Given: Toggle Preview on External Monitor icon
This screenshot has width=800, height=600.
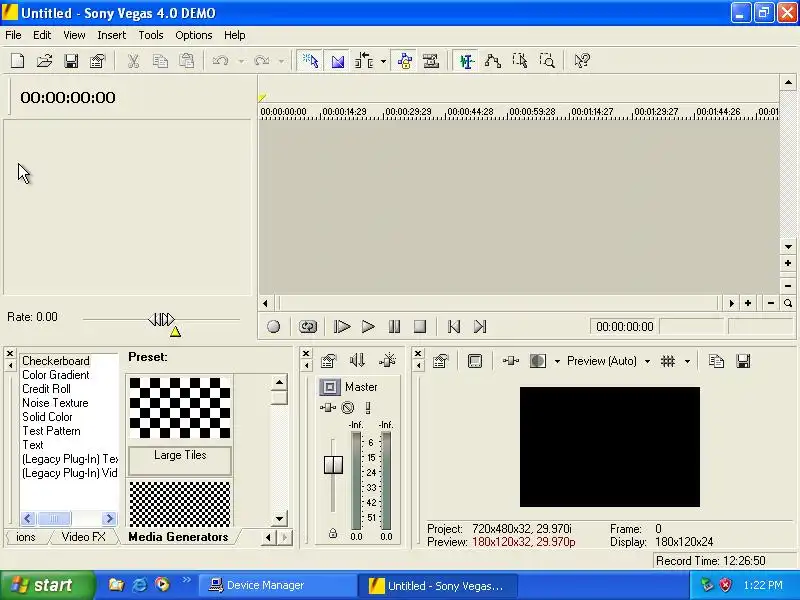Looking at the screenshot, I should pyautogui.click(x=474, y=361).
